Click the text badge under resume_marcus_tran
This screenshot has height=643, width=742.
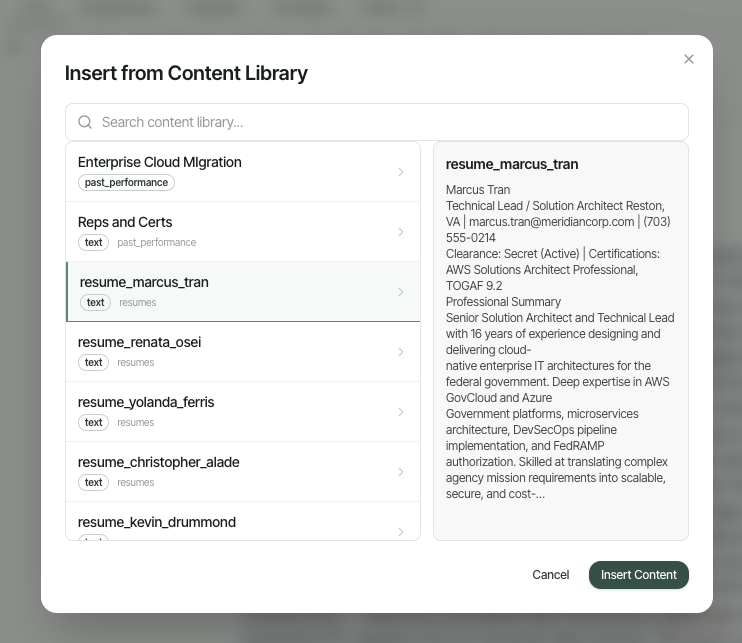95,302
